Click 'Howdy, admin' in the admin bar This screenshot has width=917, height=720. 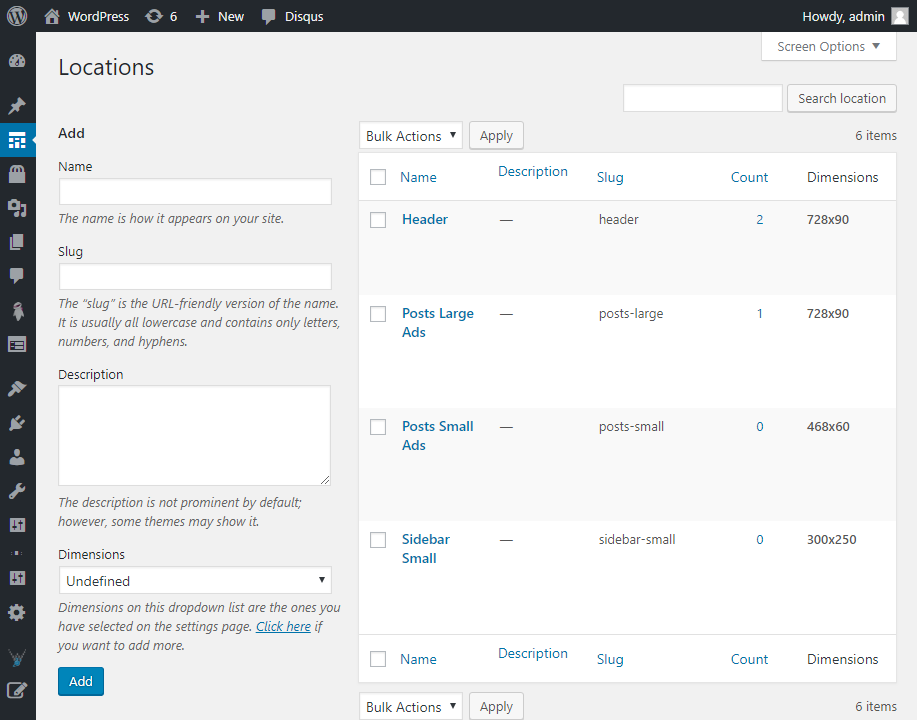click(843, 16)
